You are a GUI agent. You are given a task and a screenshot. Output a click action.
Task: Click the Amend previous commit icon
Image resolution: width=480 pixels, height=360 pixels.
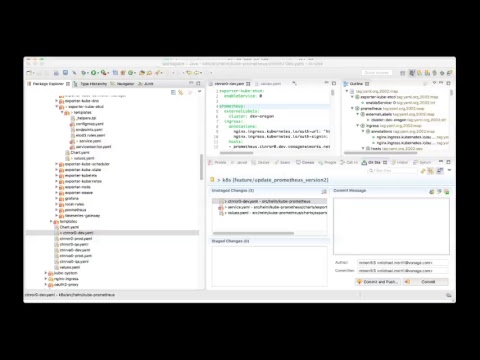click(x=432, y=191)
